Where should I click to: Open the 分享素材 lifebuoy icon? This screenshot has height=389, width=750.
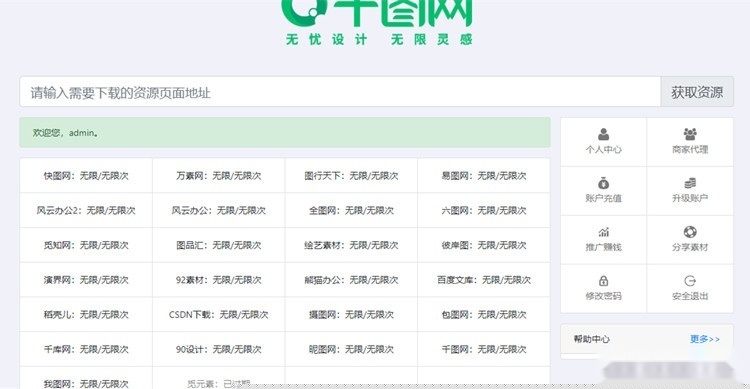[x=690, y=232]
